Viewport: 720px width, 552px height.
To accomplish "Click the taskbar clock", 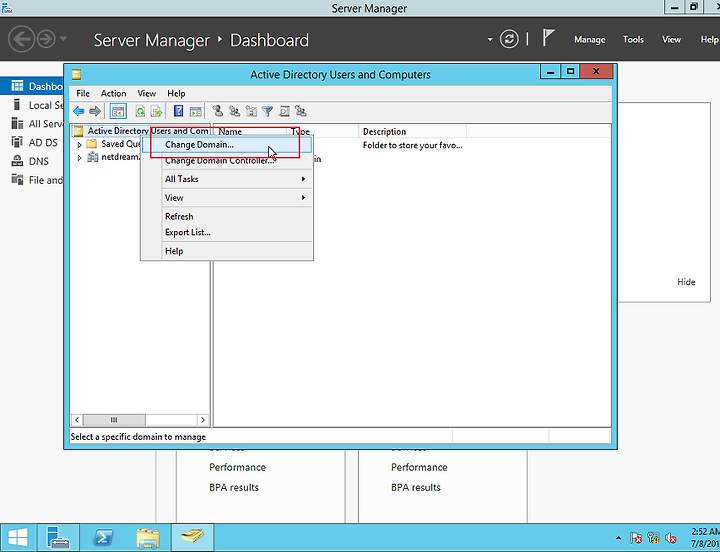I will tap(705, 537).
